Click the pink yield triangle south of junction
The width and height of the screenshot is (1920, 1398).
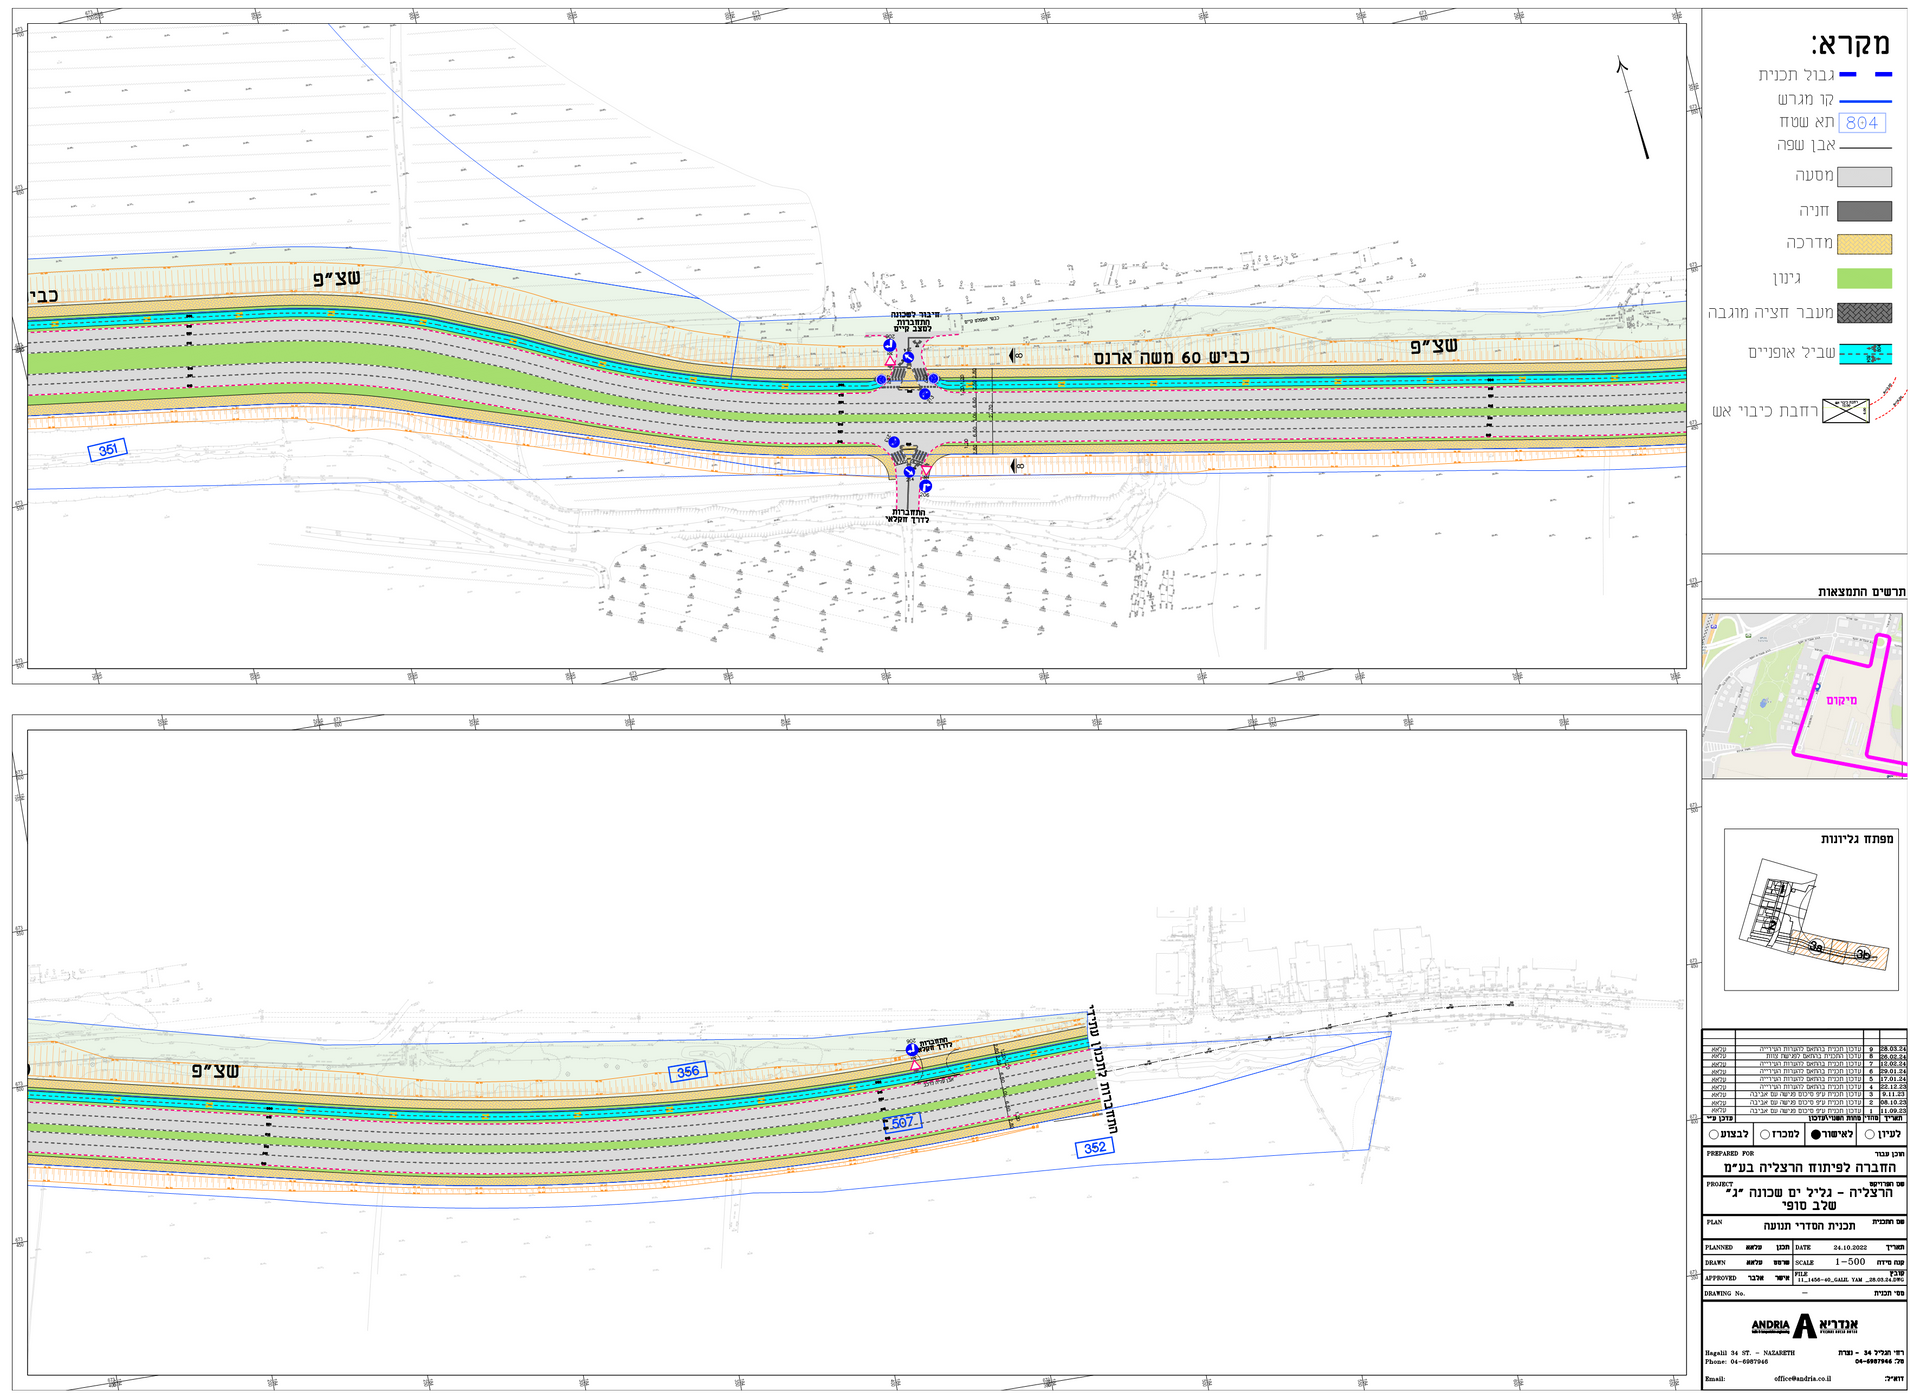pos(926,470)
